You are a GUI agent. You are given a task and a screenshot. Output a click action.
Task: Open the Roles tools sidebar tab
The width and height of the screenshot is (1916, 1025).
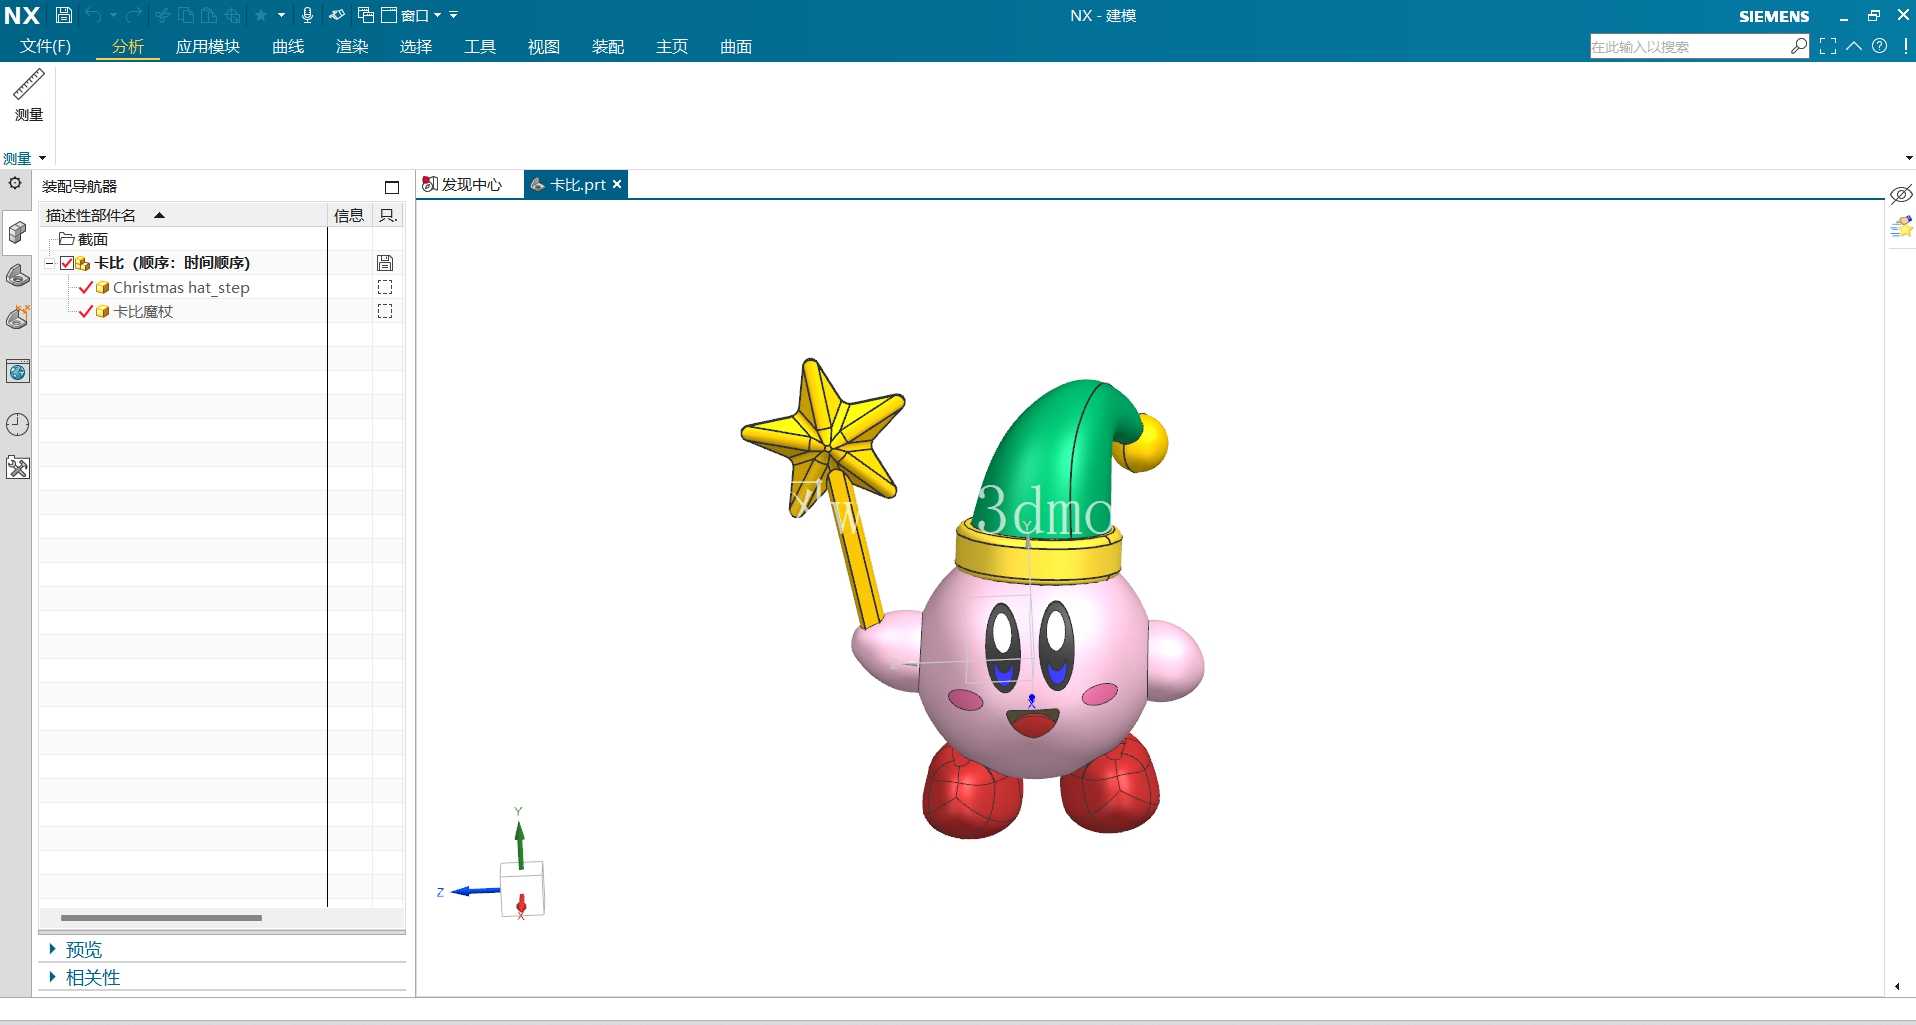(x=17, y=467)
